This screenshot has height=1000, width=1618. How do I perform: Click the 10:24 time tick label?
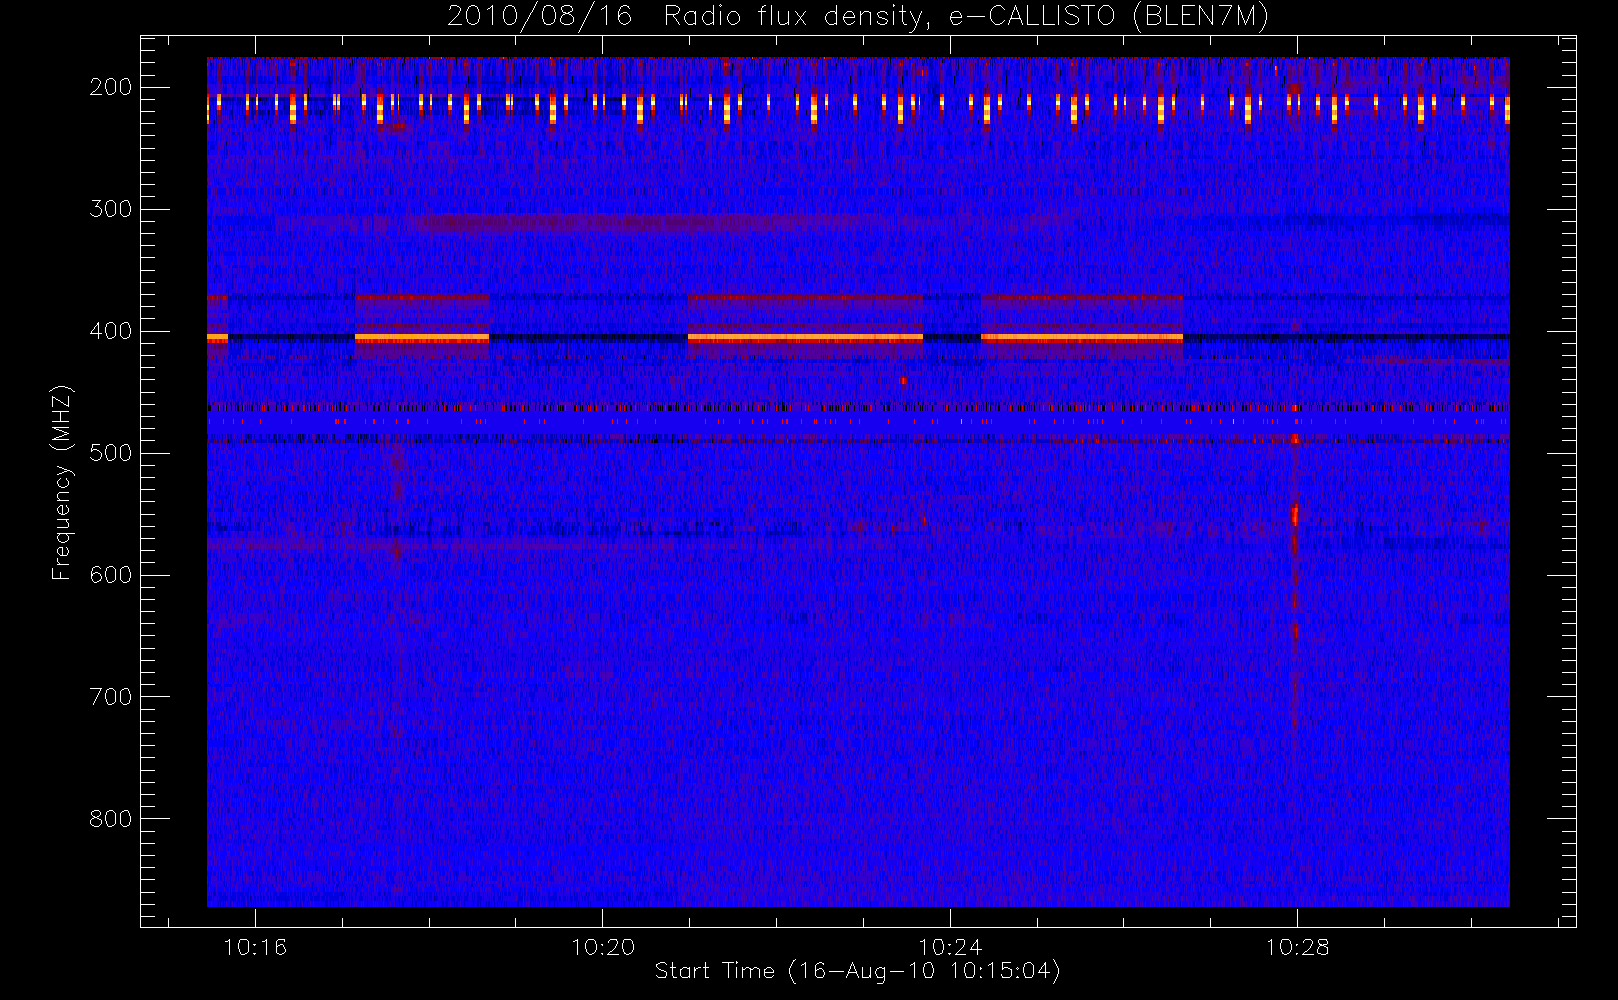pos(950,947)
